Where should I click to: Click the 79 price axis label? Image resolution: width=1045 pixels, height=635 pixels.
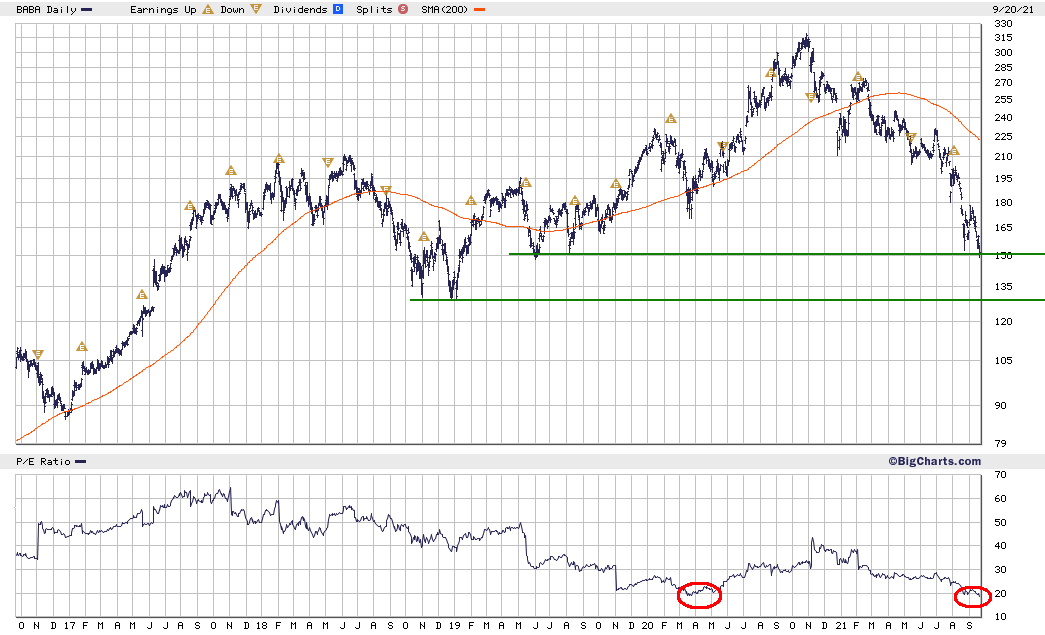pyautogui.click(x=1000, y=443)
